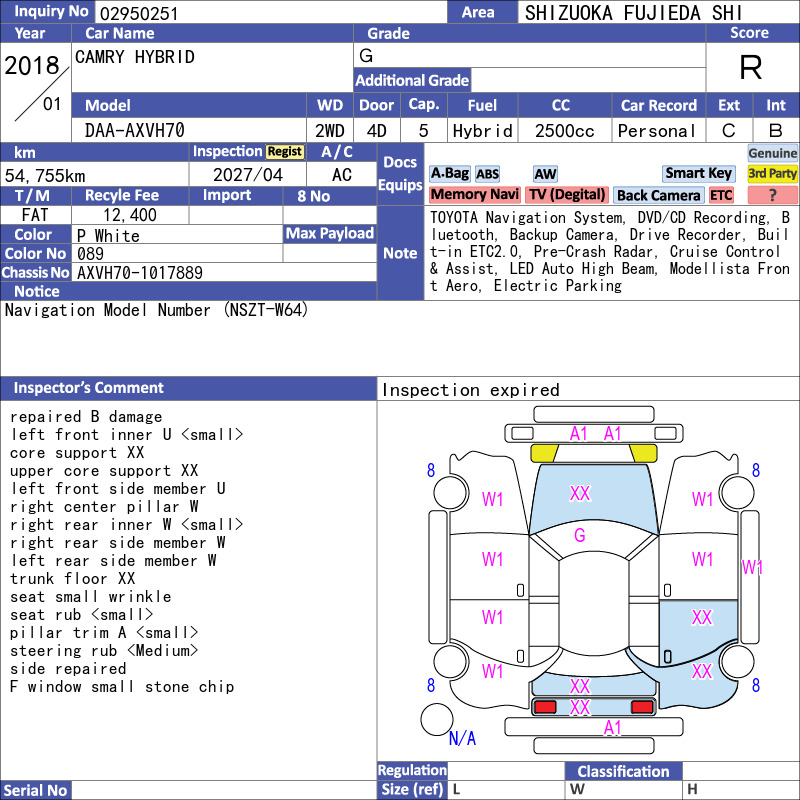Click the area SHIZUOKA FUJIEDA SHI

point(633,13)
